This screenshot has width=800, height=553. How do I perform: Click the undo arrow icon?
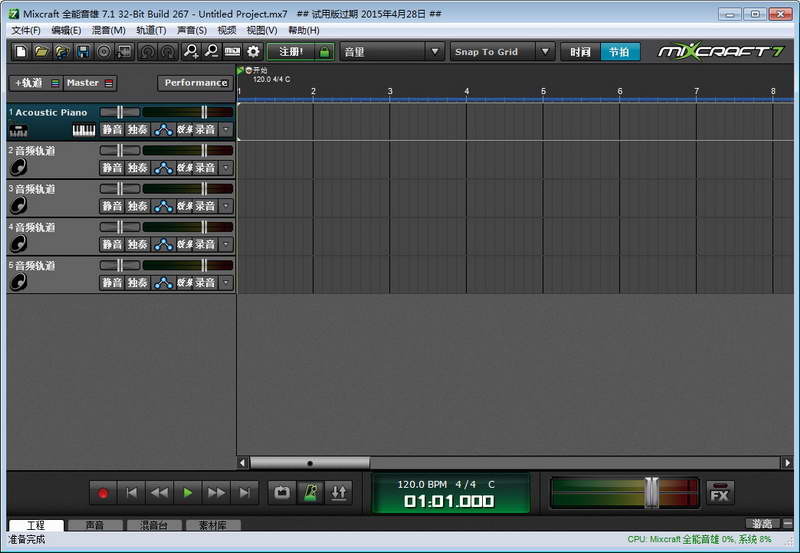pos(147,52)
